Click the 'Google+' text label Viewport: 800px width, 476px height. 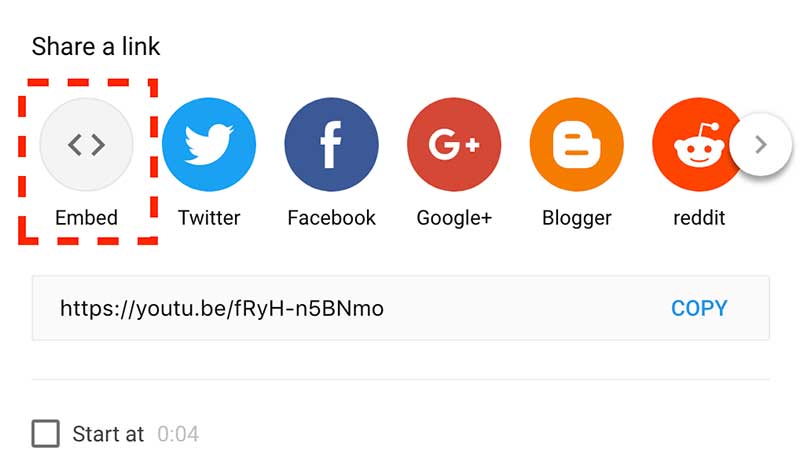(x=454, y=218)
